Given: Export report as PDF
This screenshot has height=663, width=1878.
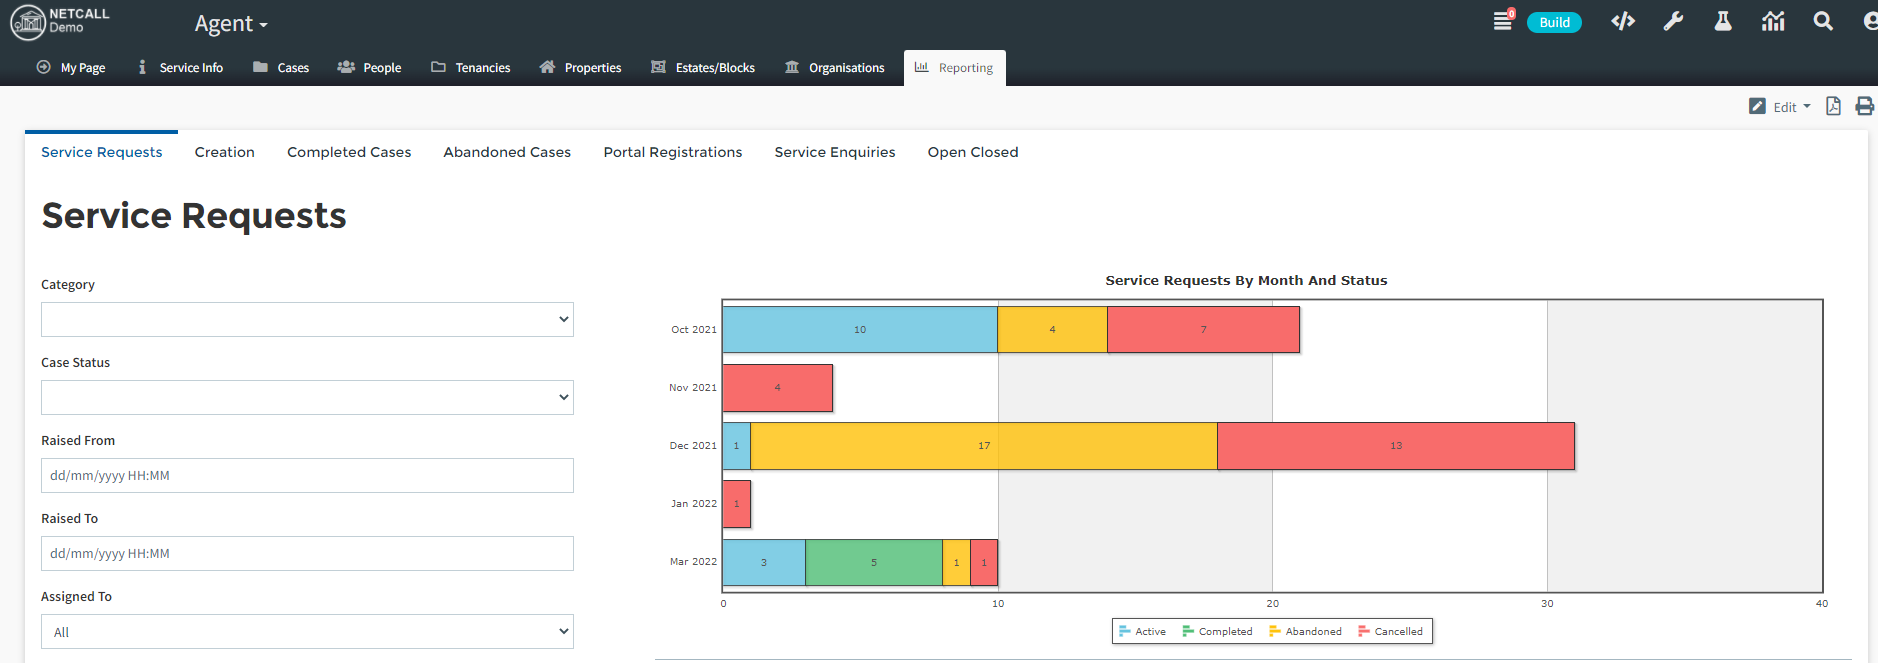Looking at the screenshot, I should pyautogui.click(x=1833, y=106).
